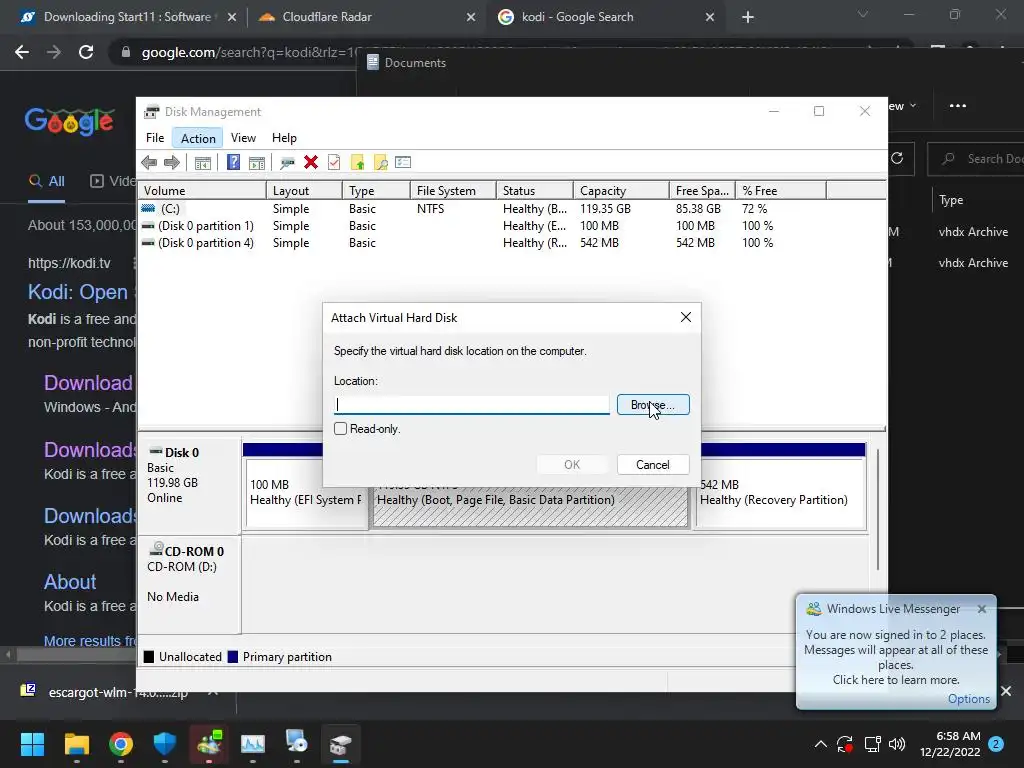Switch to Cloudflare Radar tab

click(x=366, y=17)
